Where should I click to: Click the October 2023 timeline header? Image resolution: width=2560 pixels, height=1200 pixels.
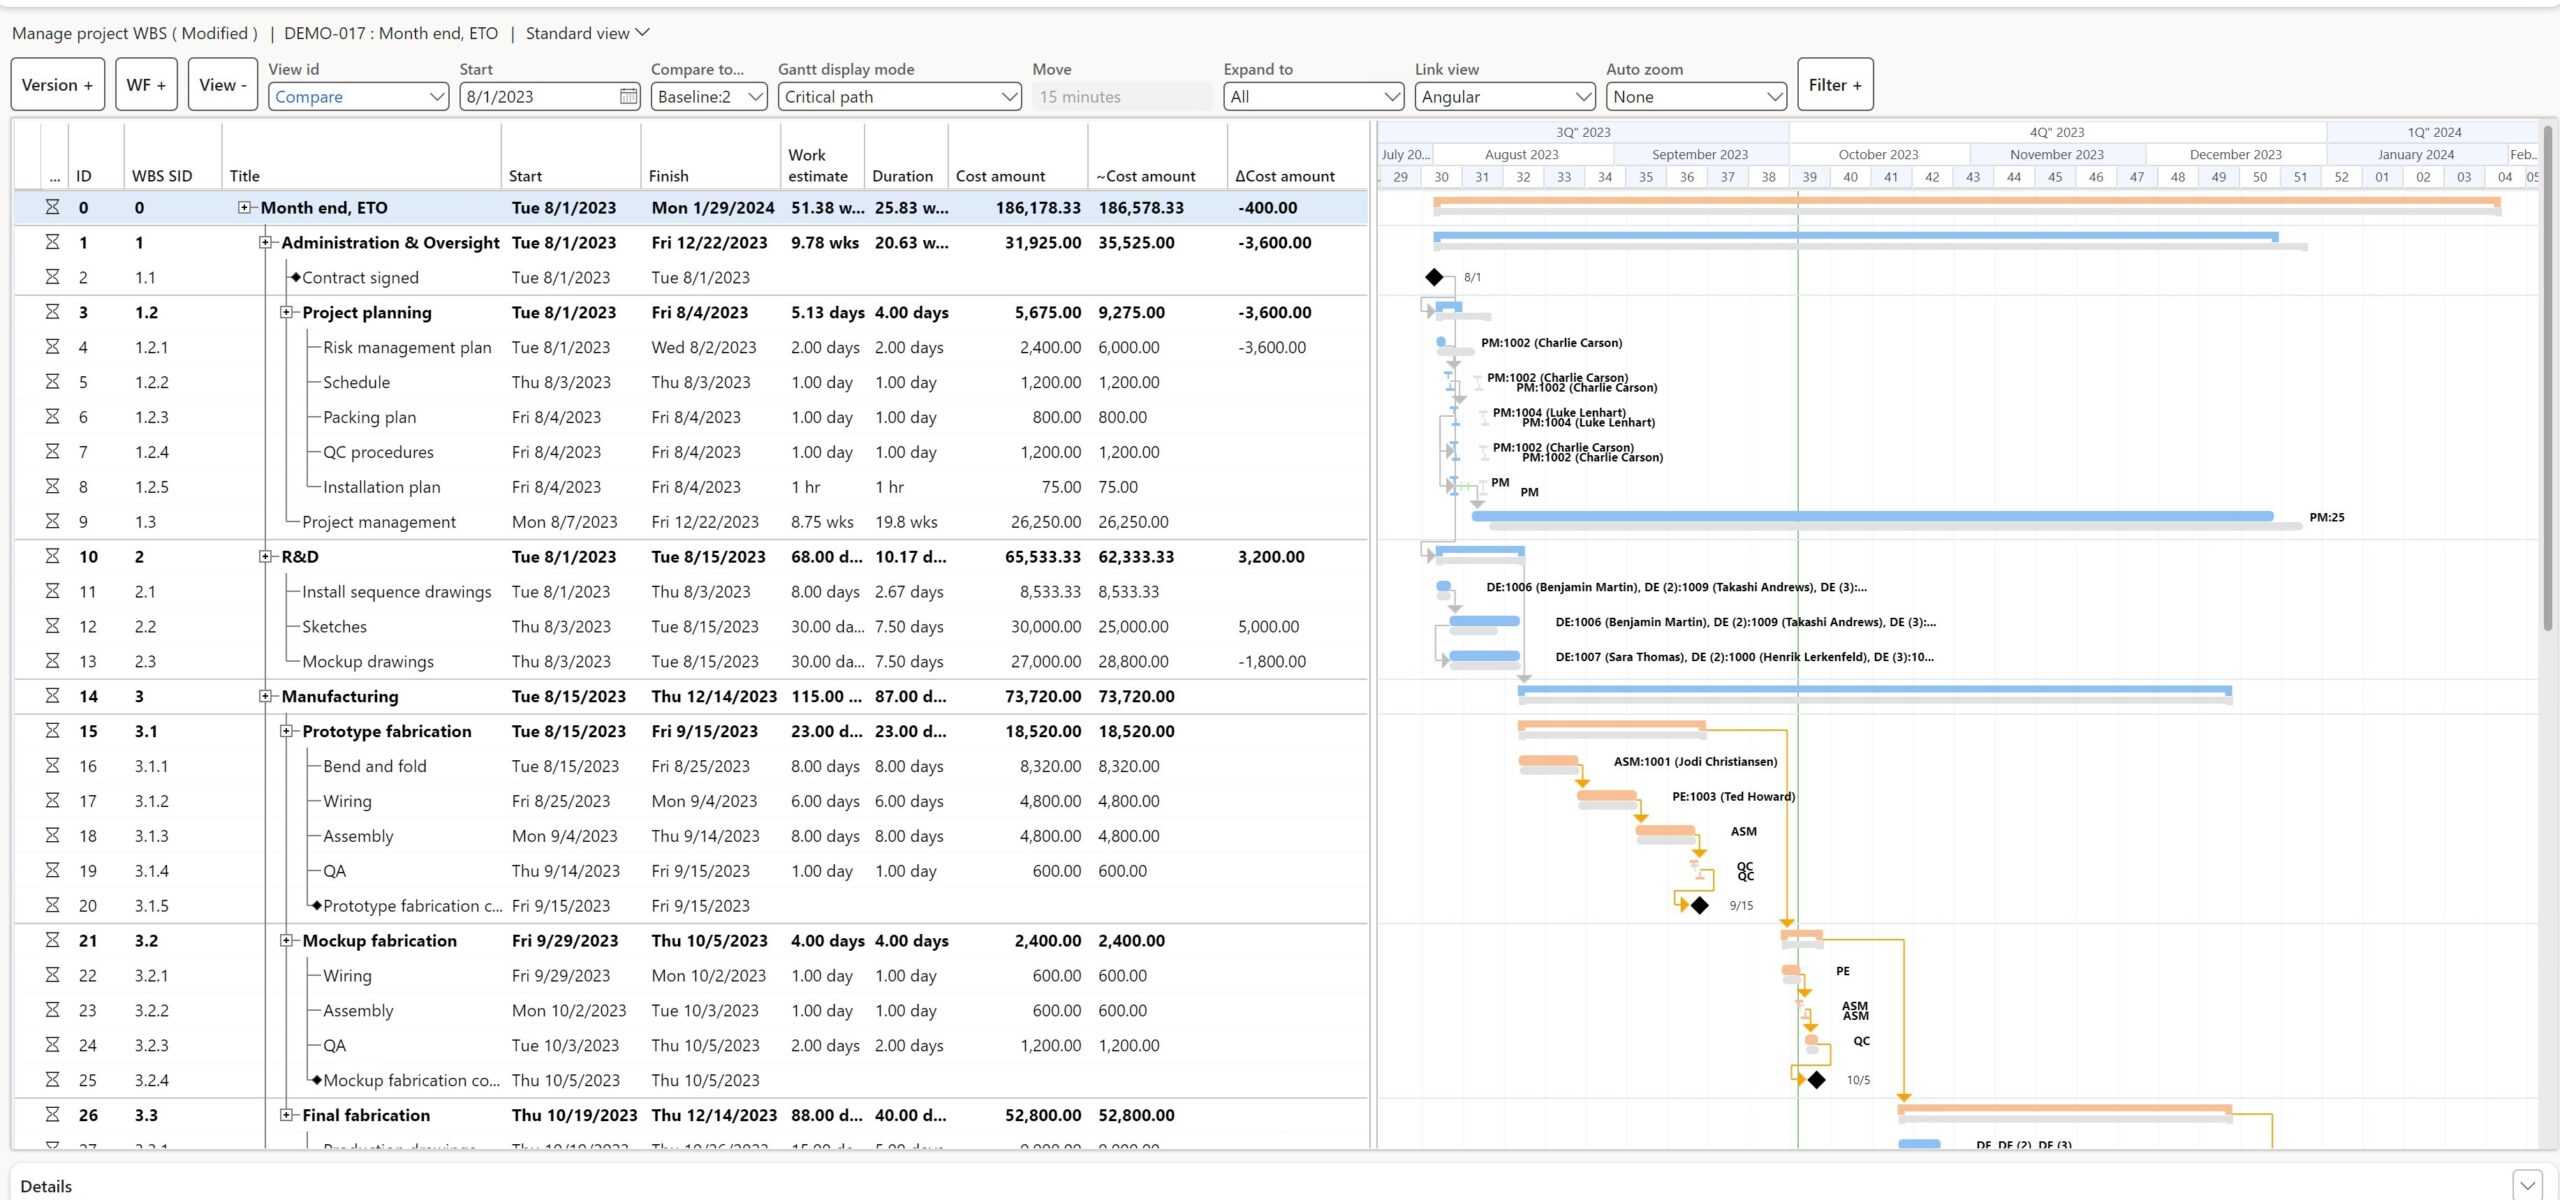point(1878,154)
